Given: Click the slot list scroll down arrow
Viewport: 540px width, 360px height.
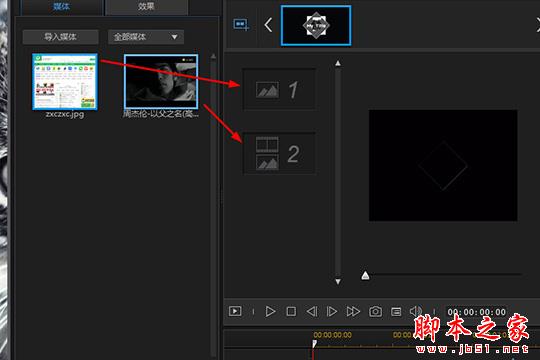Looking at the screenshot, I should click(338, 281).
